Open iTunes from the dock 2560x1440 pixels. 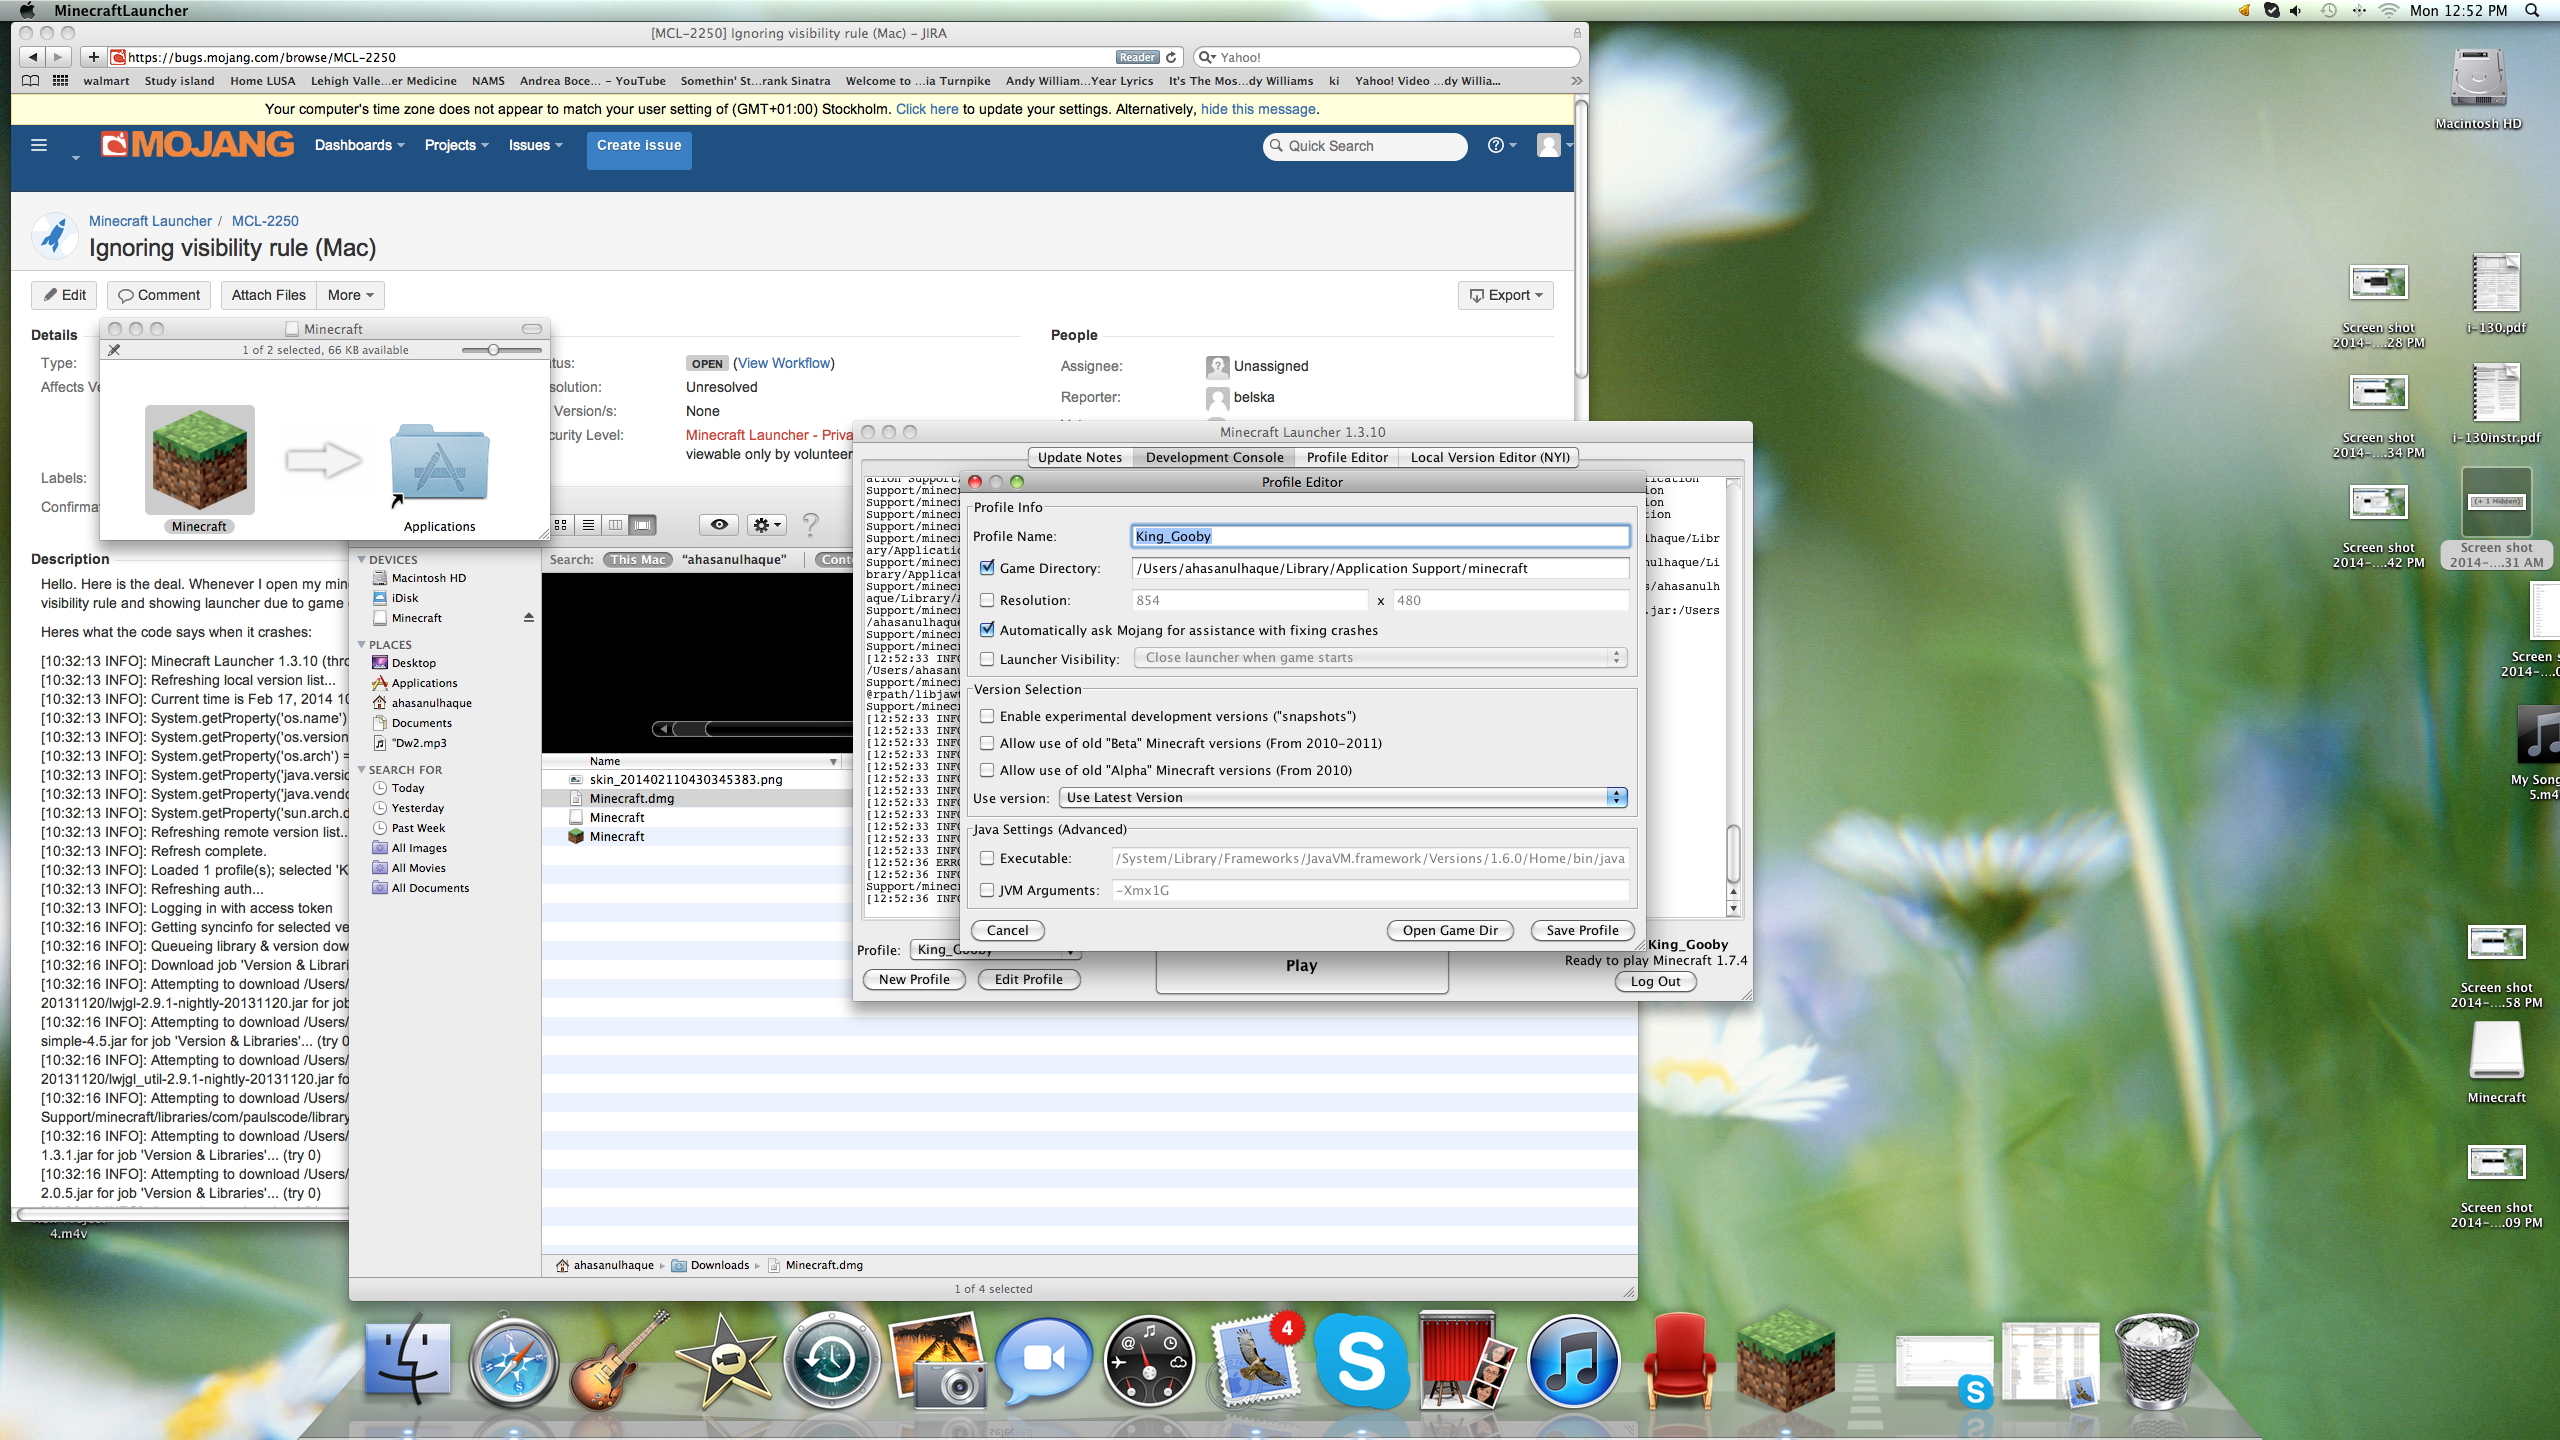(x=1573, y=1362)
